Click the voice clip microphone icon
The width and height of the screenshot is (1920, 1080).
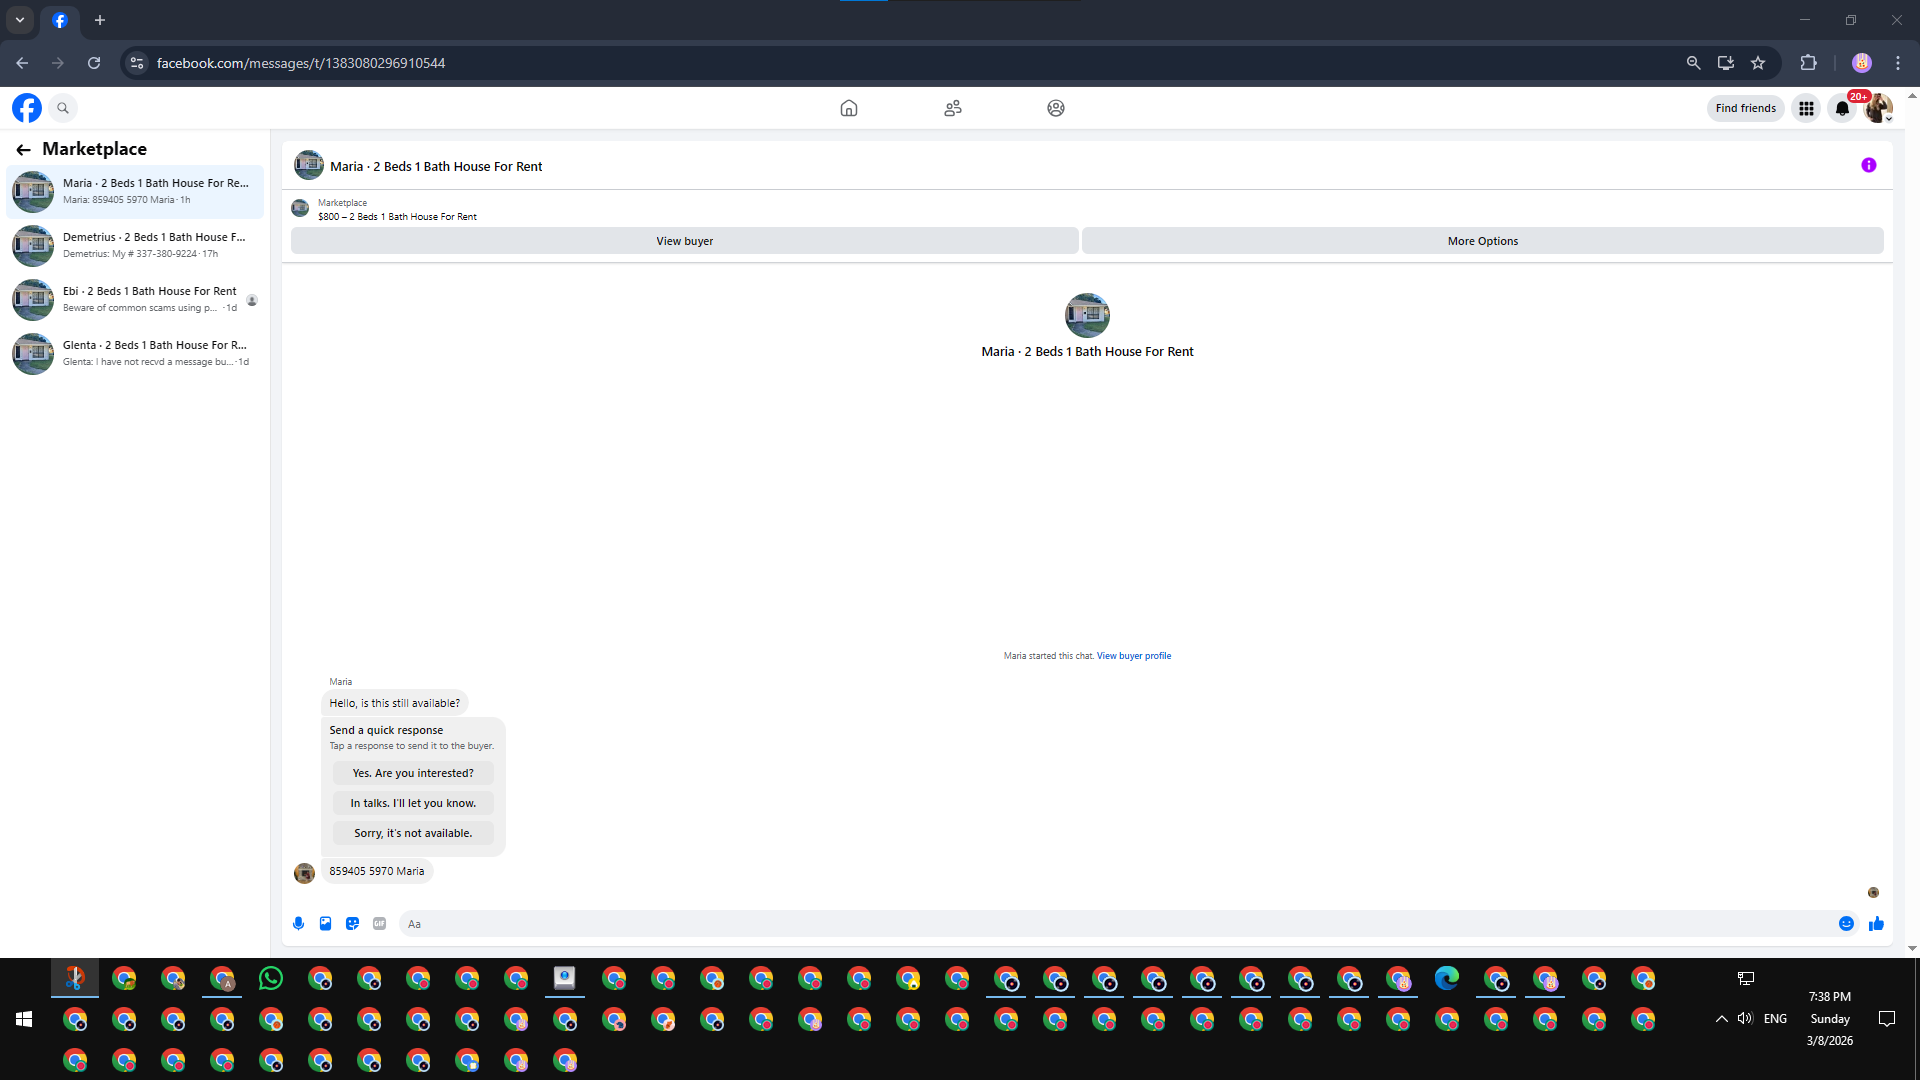(x=298, y=924)
